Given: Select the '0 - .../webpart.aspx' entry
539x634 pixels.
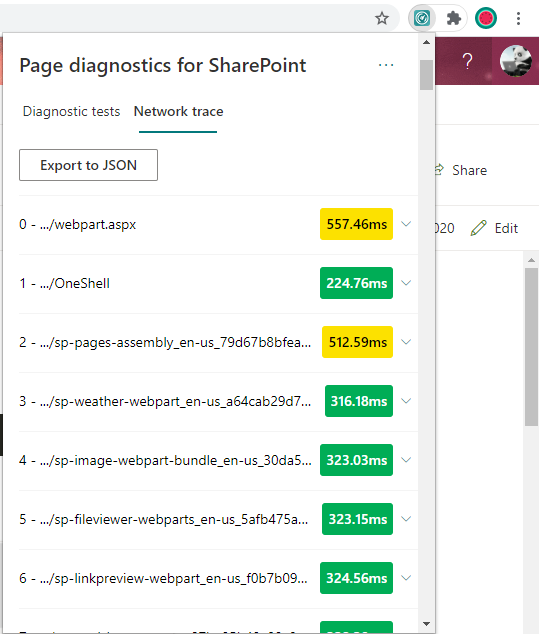Looking at the screenshot, I should pyautogui.click(x=78, y=224).
